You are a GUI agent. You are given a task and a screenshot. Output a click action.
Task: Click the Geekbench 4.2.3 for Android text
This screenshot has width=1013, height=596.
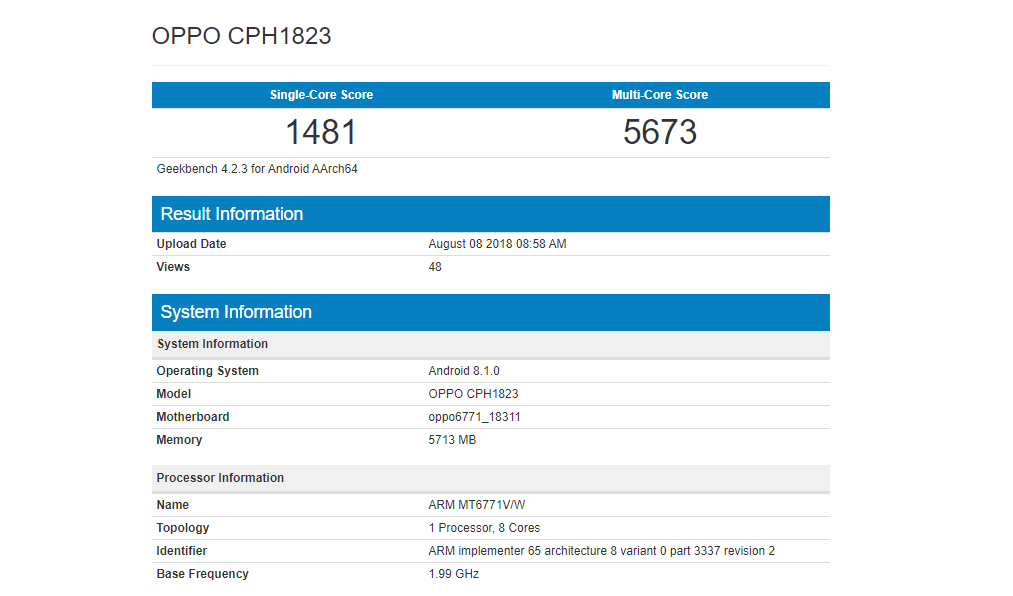pyautogui.click(x=257, y=169)
